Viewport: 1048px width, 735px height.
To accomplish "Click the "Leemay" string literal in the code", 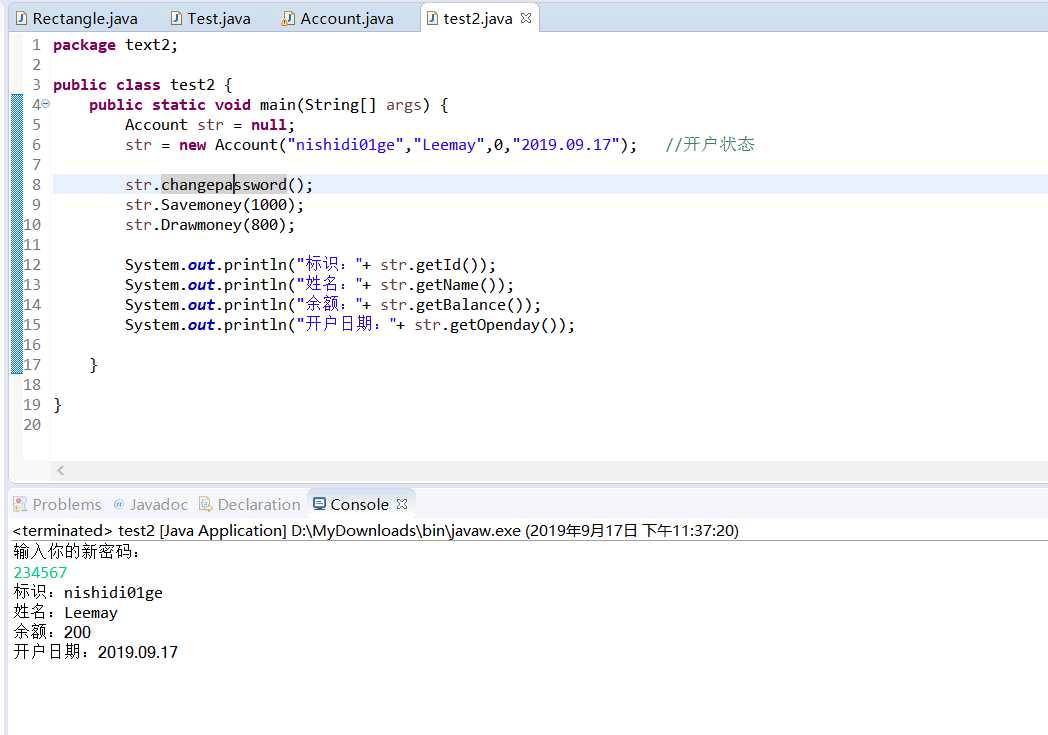I will [448, 145].
